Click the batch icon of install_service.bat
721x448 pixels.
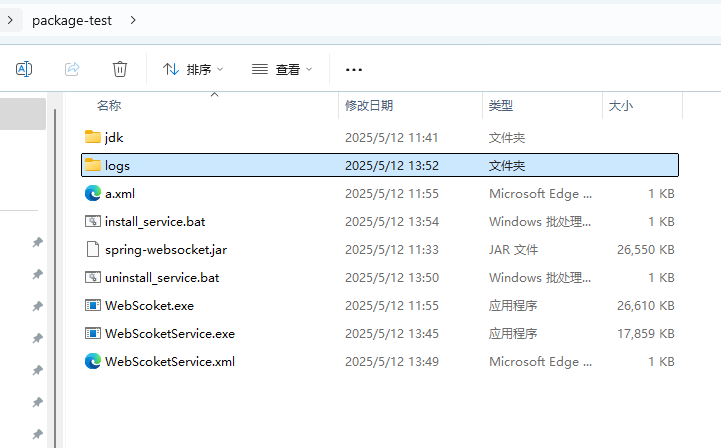pyautogui.click(x=93, y=221)
